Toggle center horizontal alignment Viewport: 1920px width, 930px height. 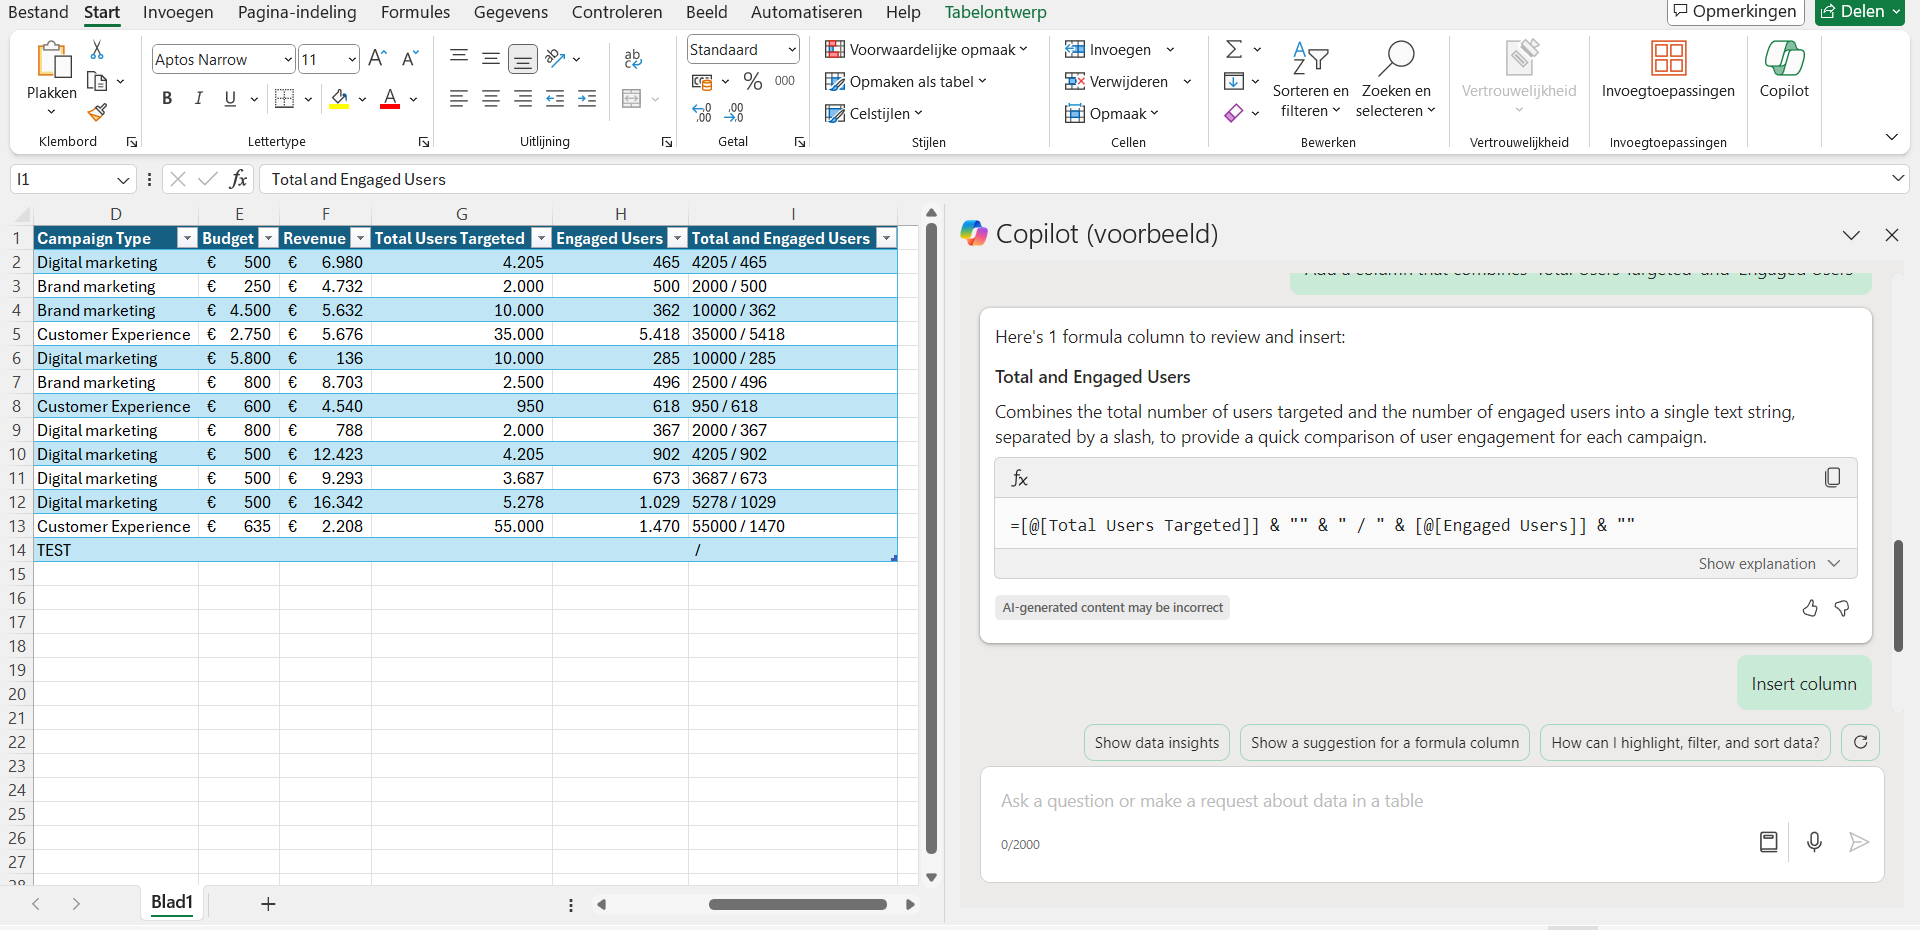491,98
